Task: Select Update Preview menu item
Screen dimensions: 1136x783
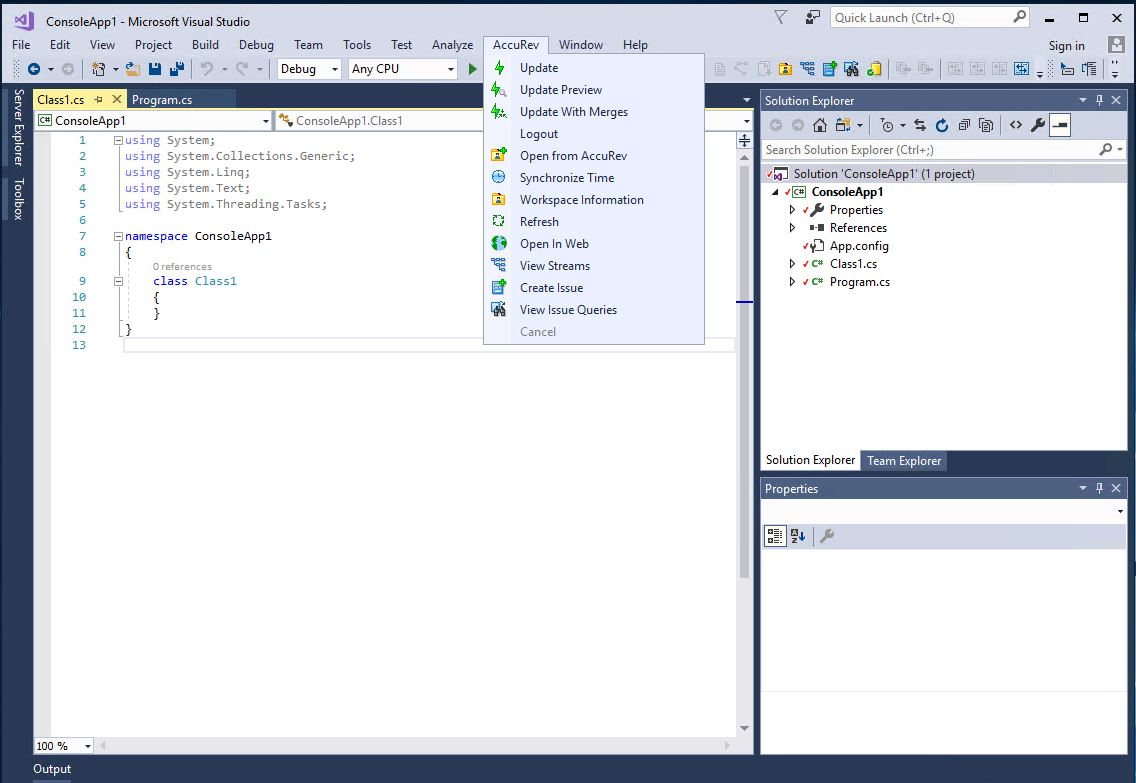Action: pos(594,90)
